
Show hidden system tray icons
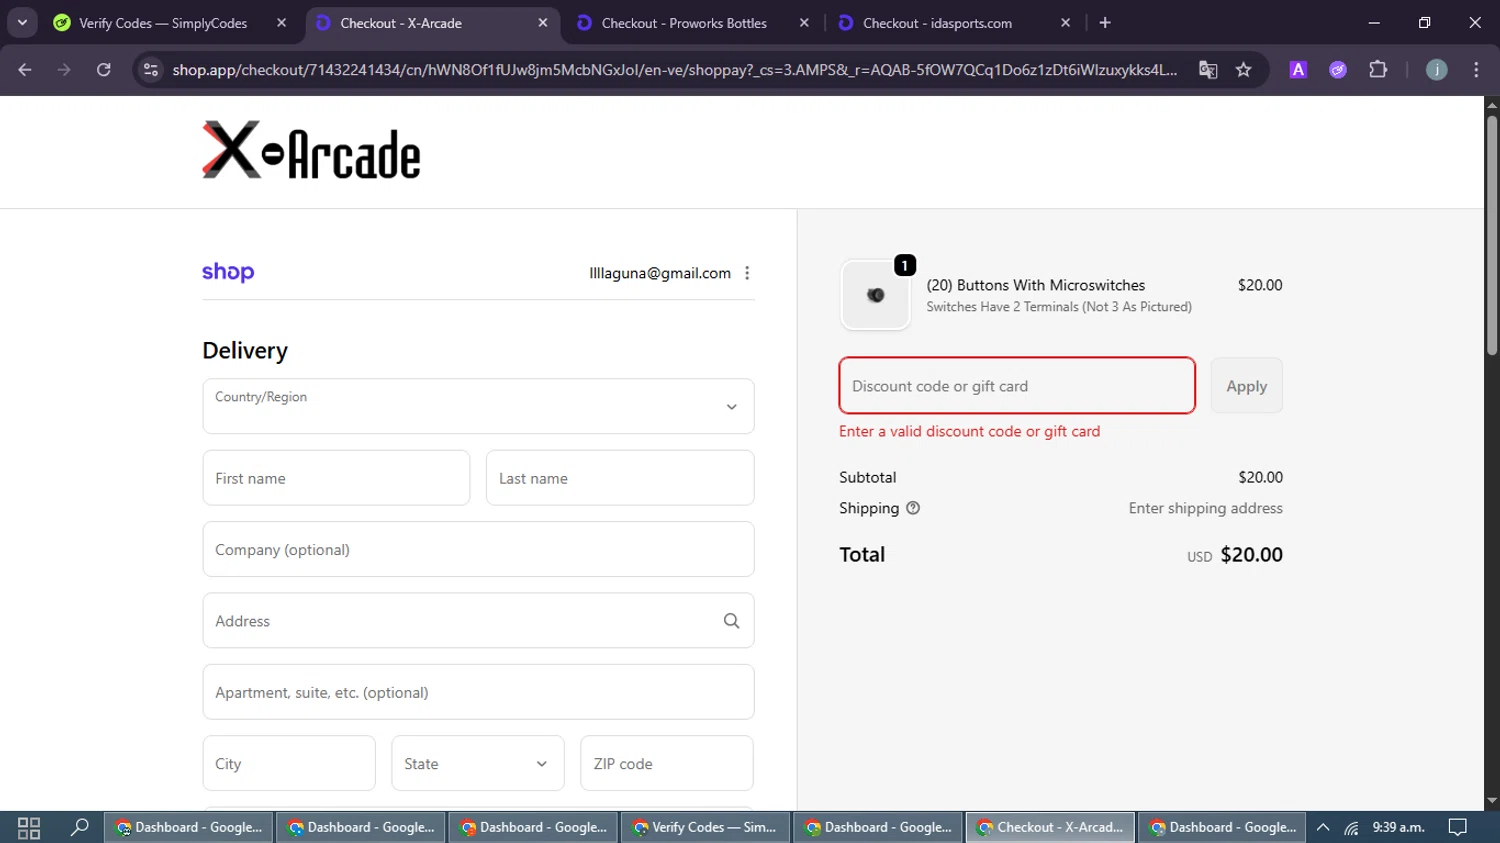pos(1323,827)
